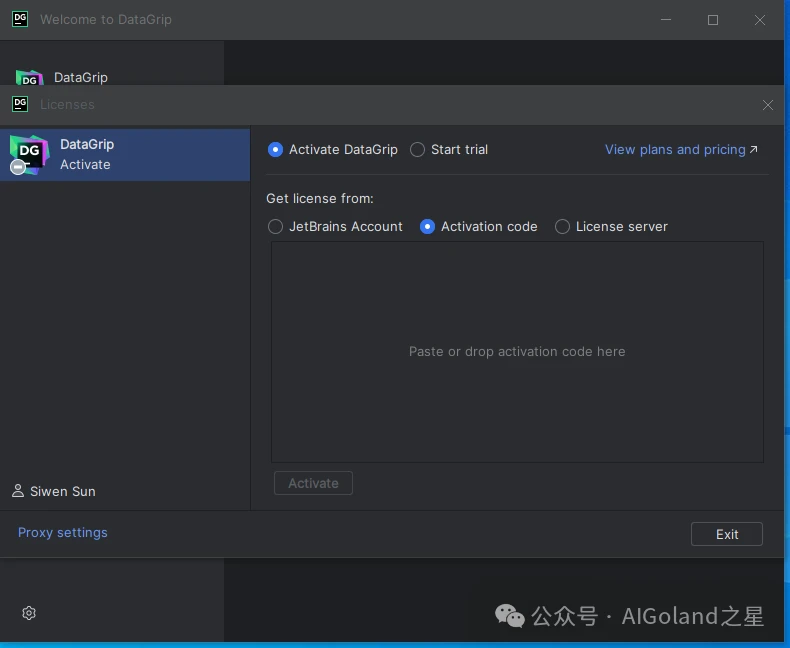Click the DG app icon in Welcome title bar
The width and height of the screenshot is (790, 648).
point(20,19)
